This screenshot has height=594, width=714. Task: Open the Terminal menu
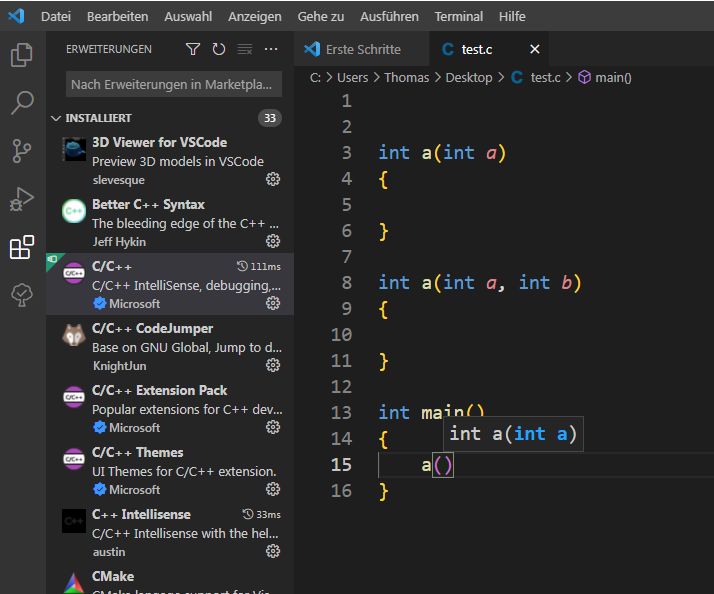coord(459,16)
